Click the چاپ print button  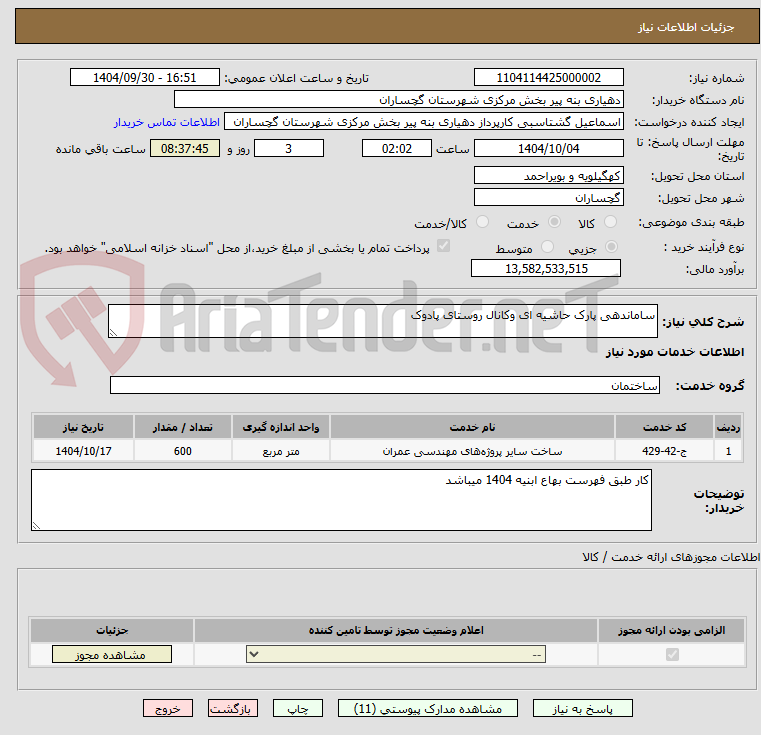pyautogui.click(x=298, y=708)
